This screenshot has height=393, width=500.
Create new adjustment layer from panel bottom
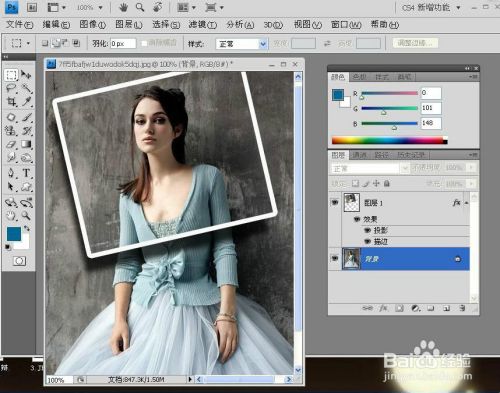pyautogui.click(x=415, y=308)
